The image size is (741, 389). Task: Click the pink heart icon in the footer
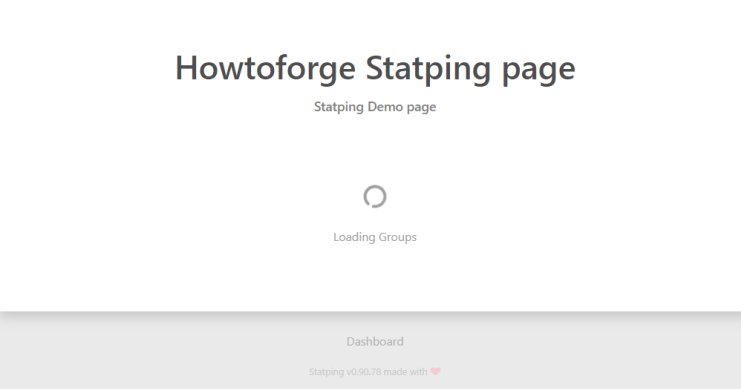(435, 372)
